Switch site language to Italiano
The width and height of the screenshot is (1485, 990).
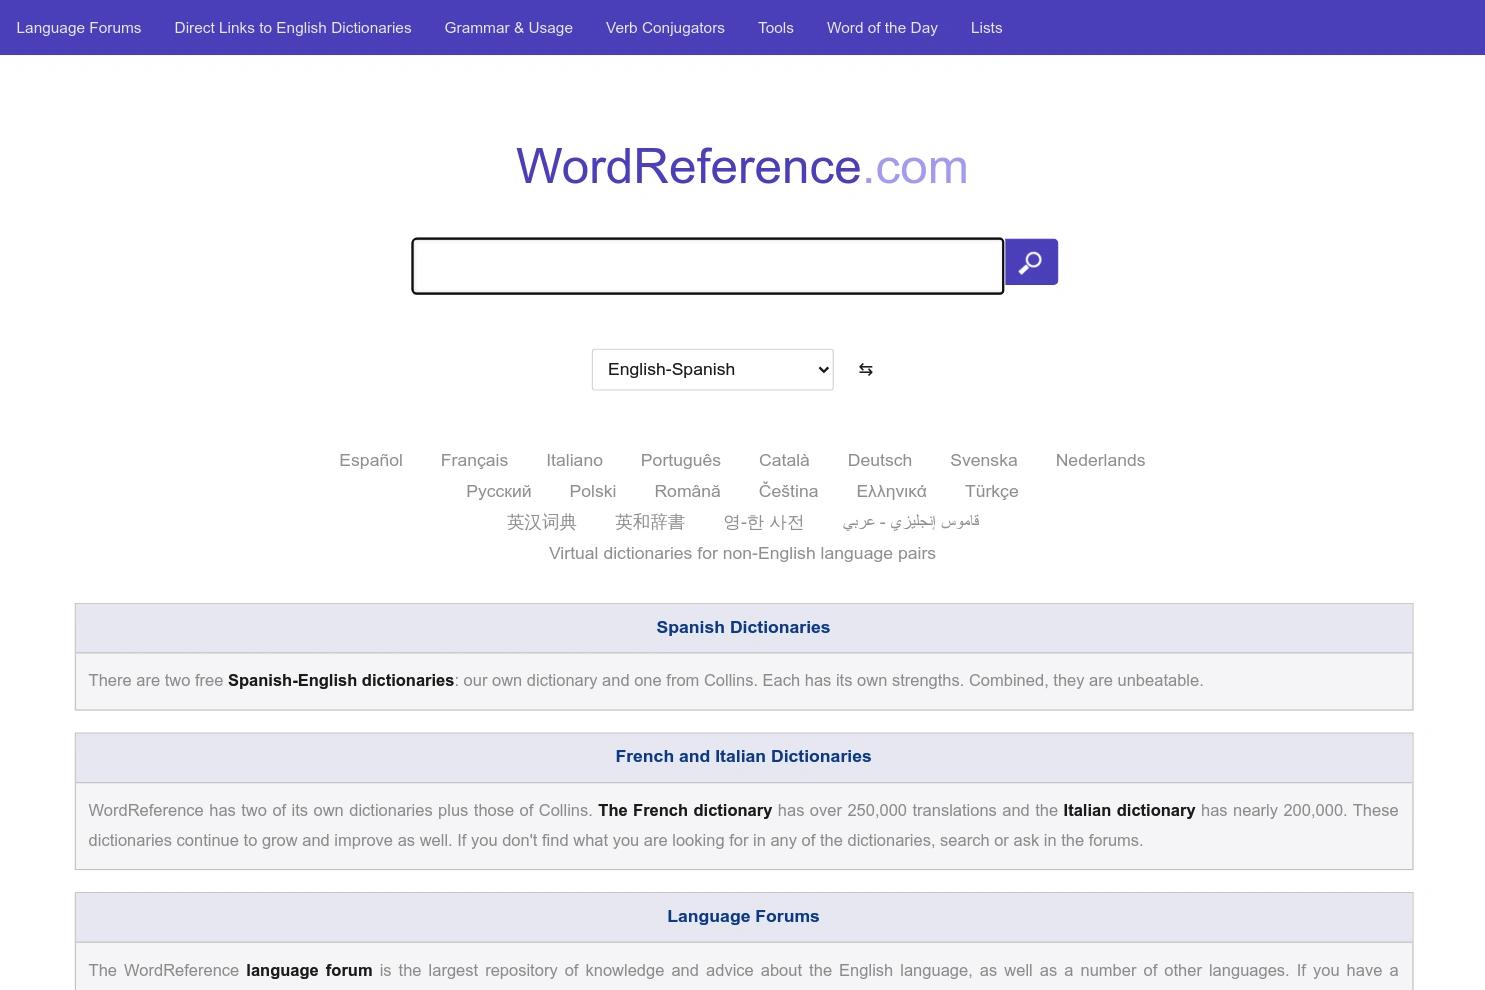(574, 460)
